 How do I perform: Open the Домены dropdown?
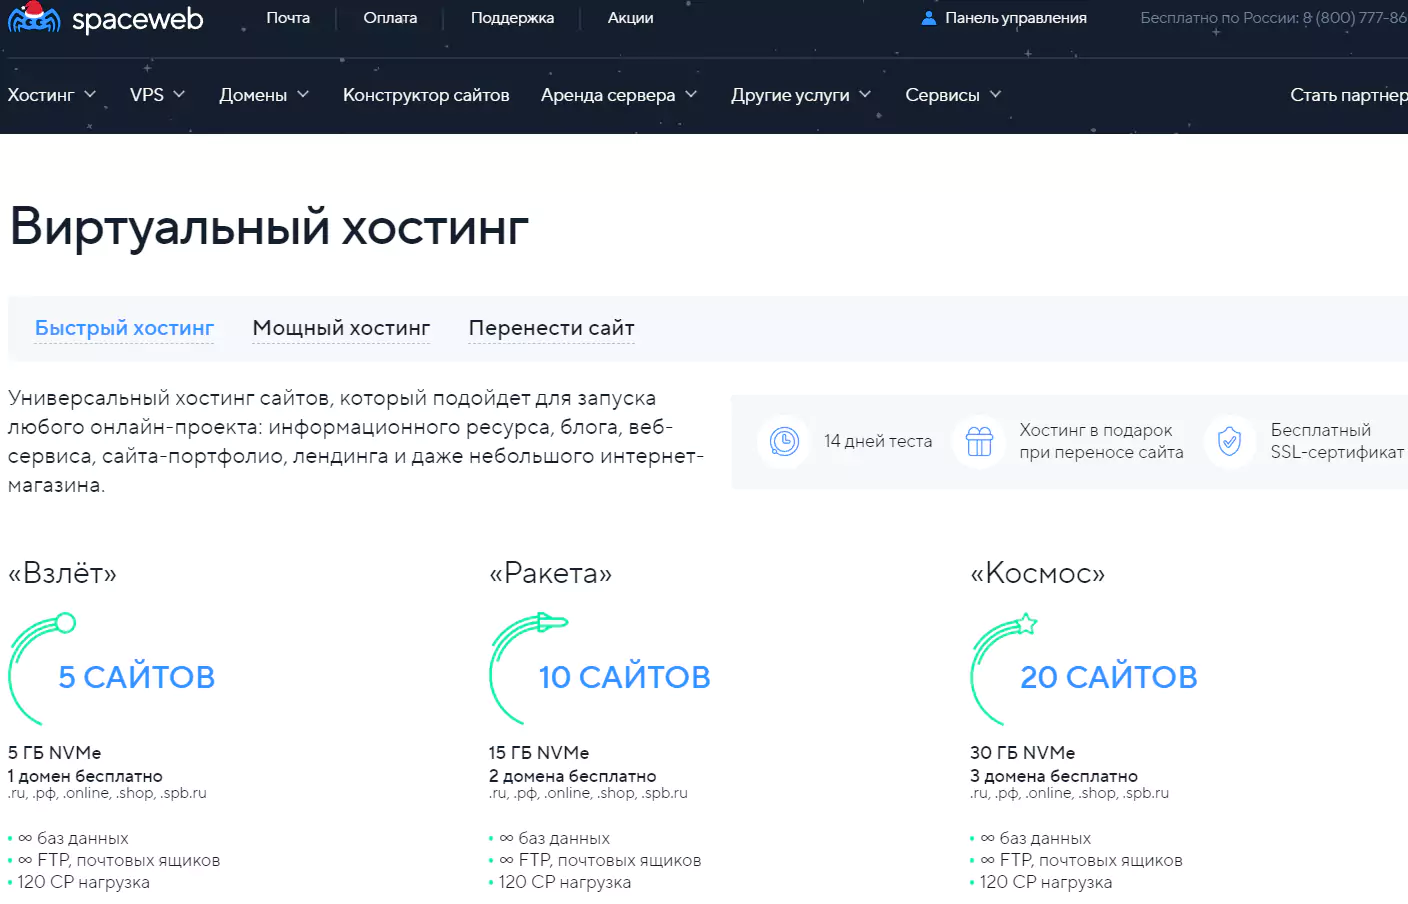[x=264, y=95]
